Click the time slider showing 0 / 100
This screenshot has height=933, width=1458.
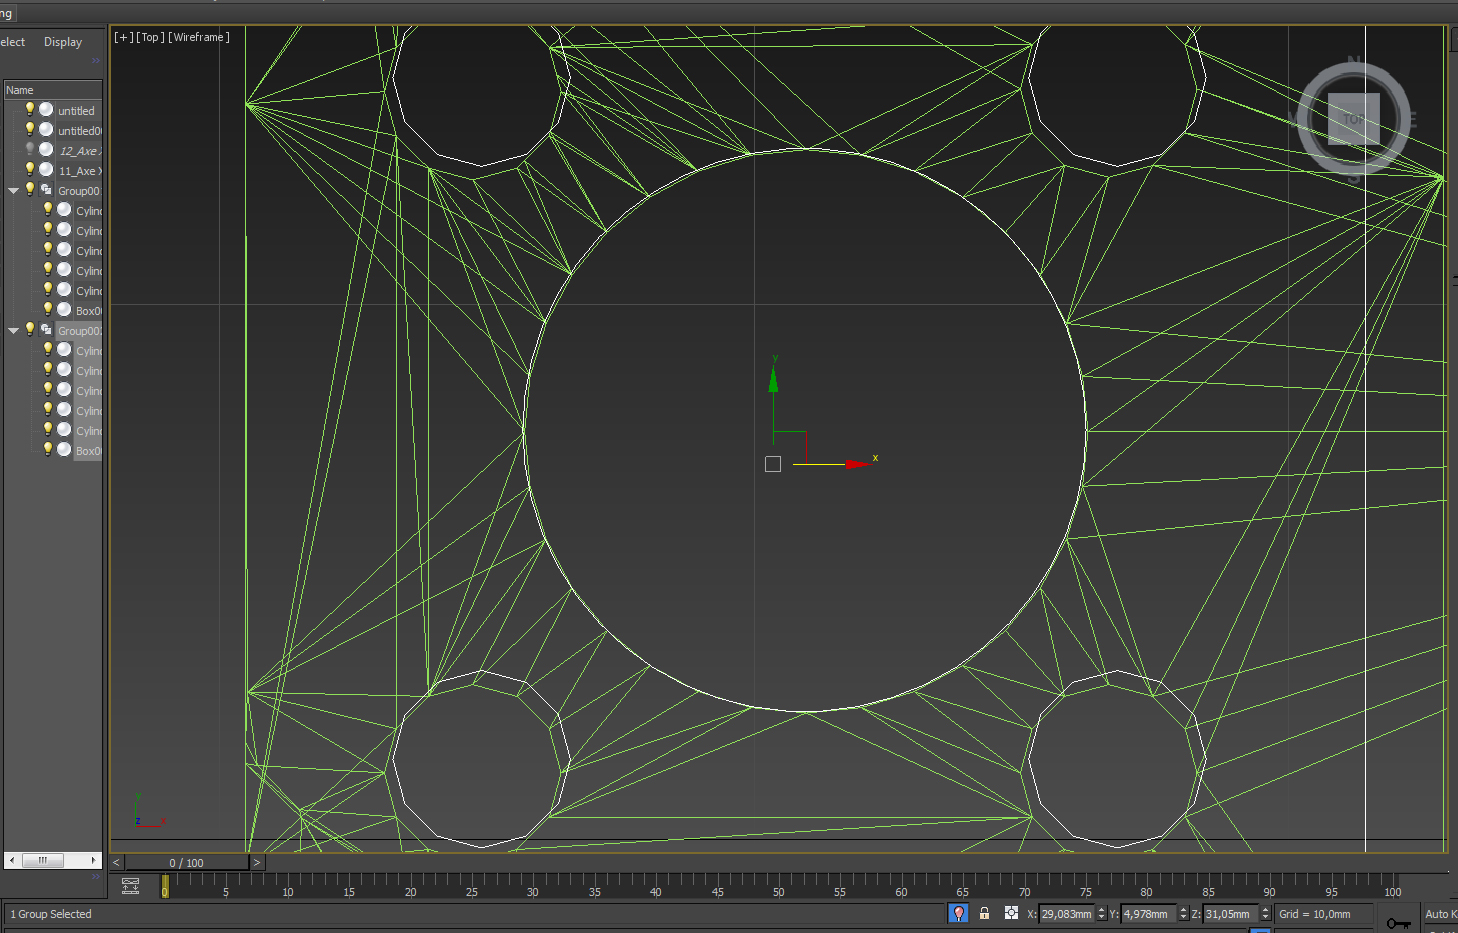[x=186, y=862]
